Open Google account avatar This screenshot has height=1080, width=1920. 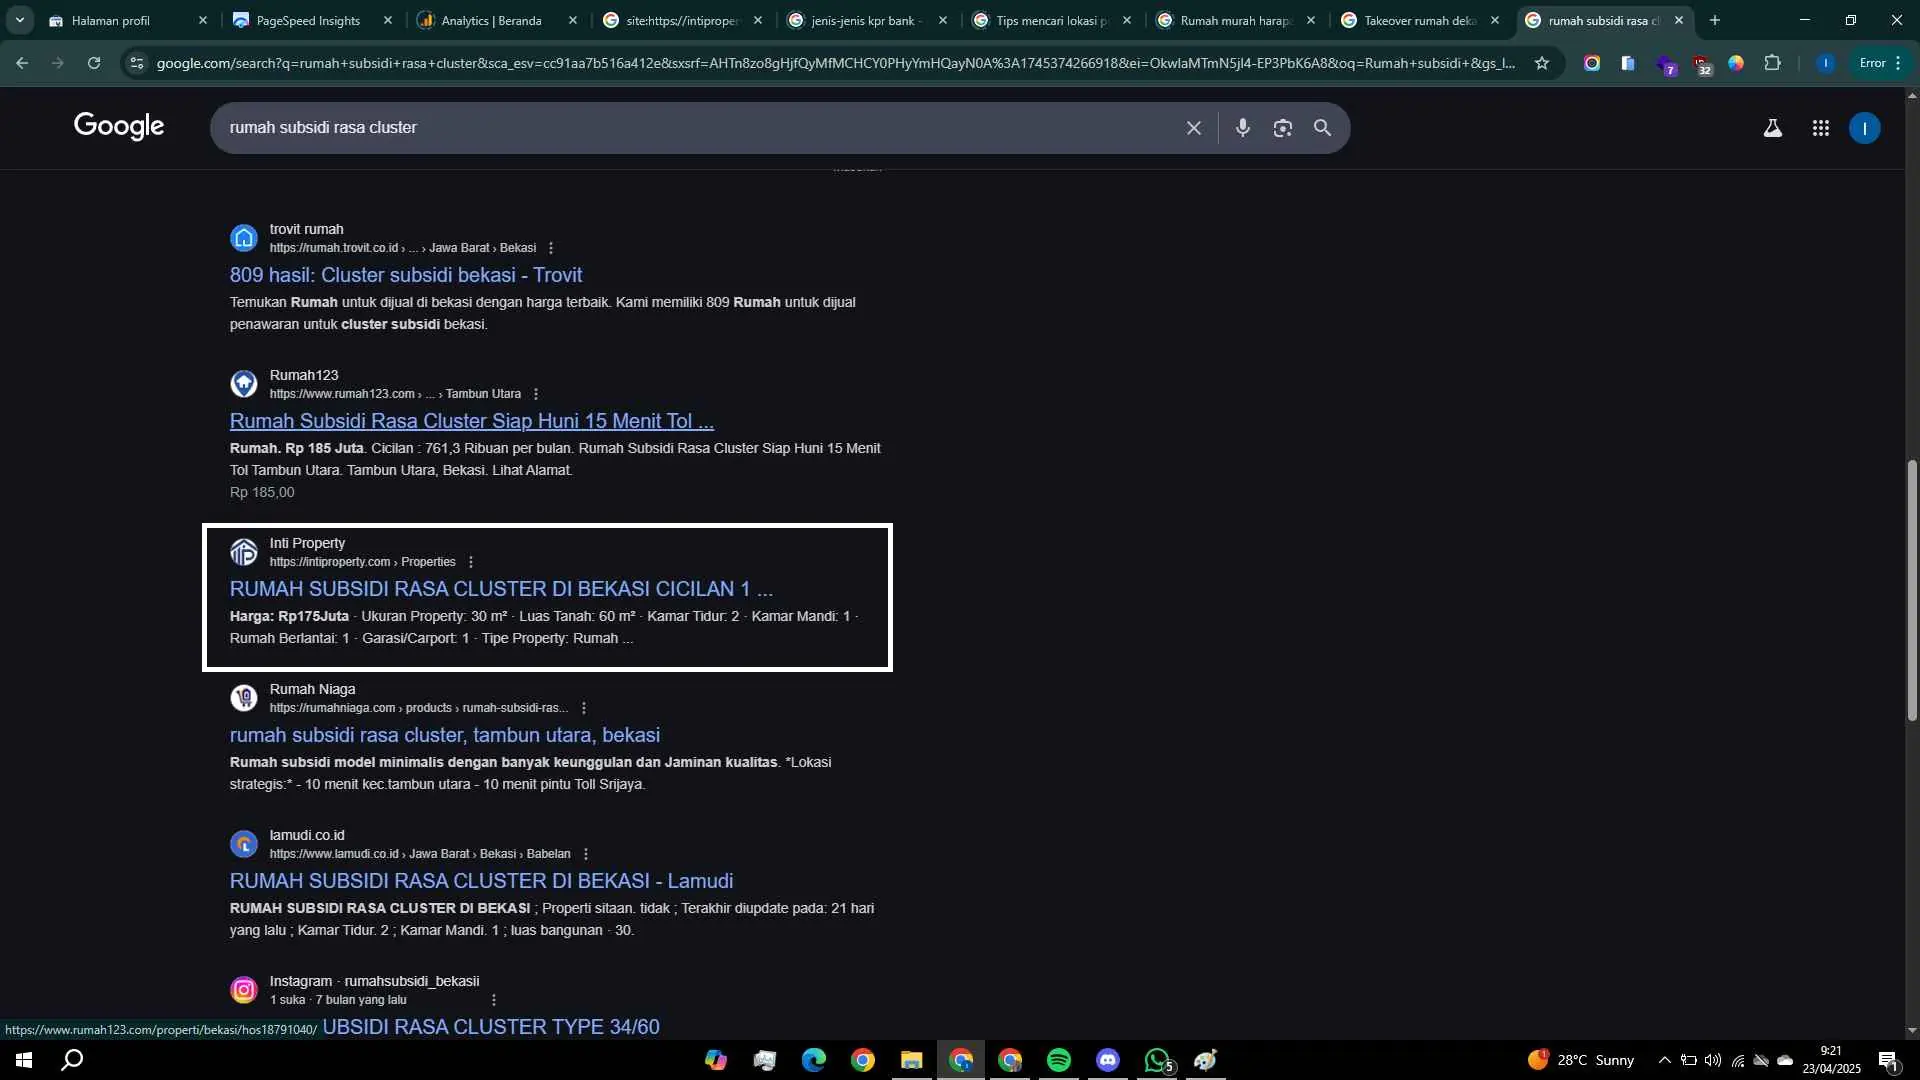tap(1864, 128)
